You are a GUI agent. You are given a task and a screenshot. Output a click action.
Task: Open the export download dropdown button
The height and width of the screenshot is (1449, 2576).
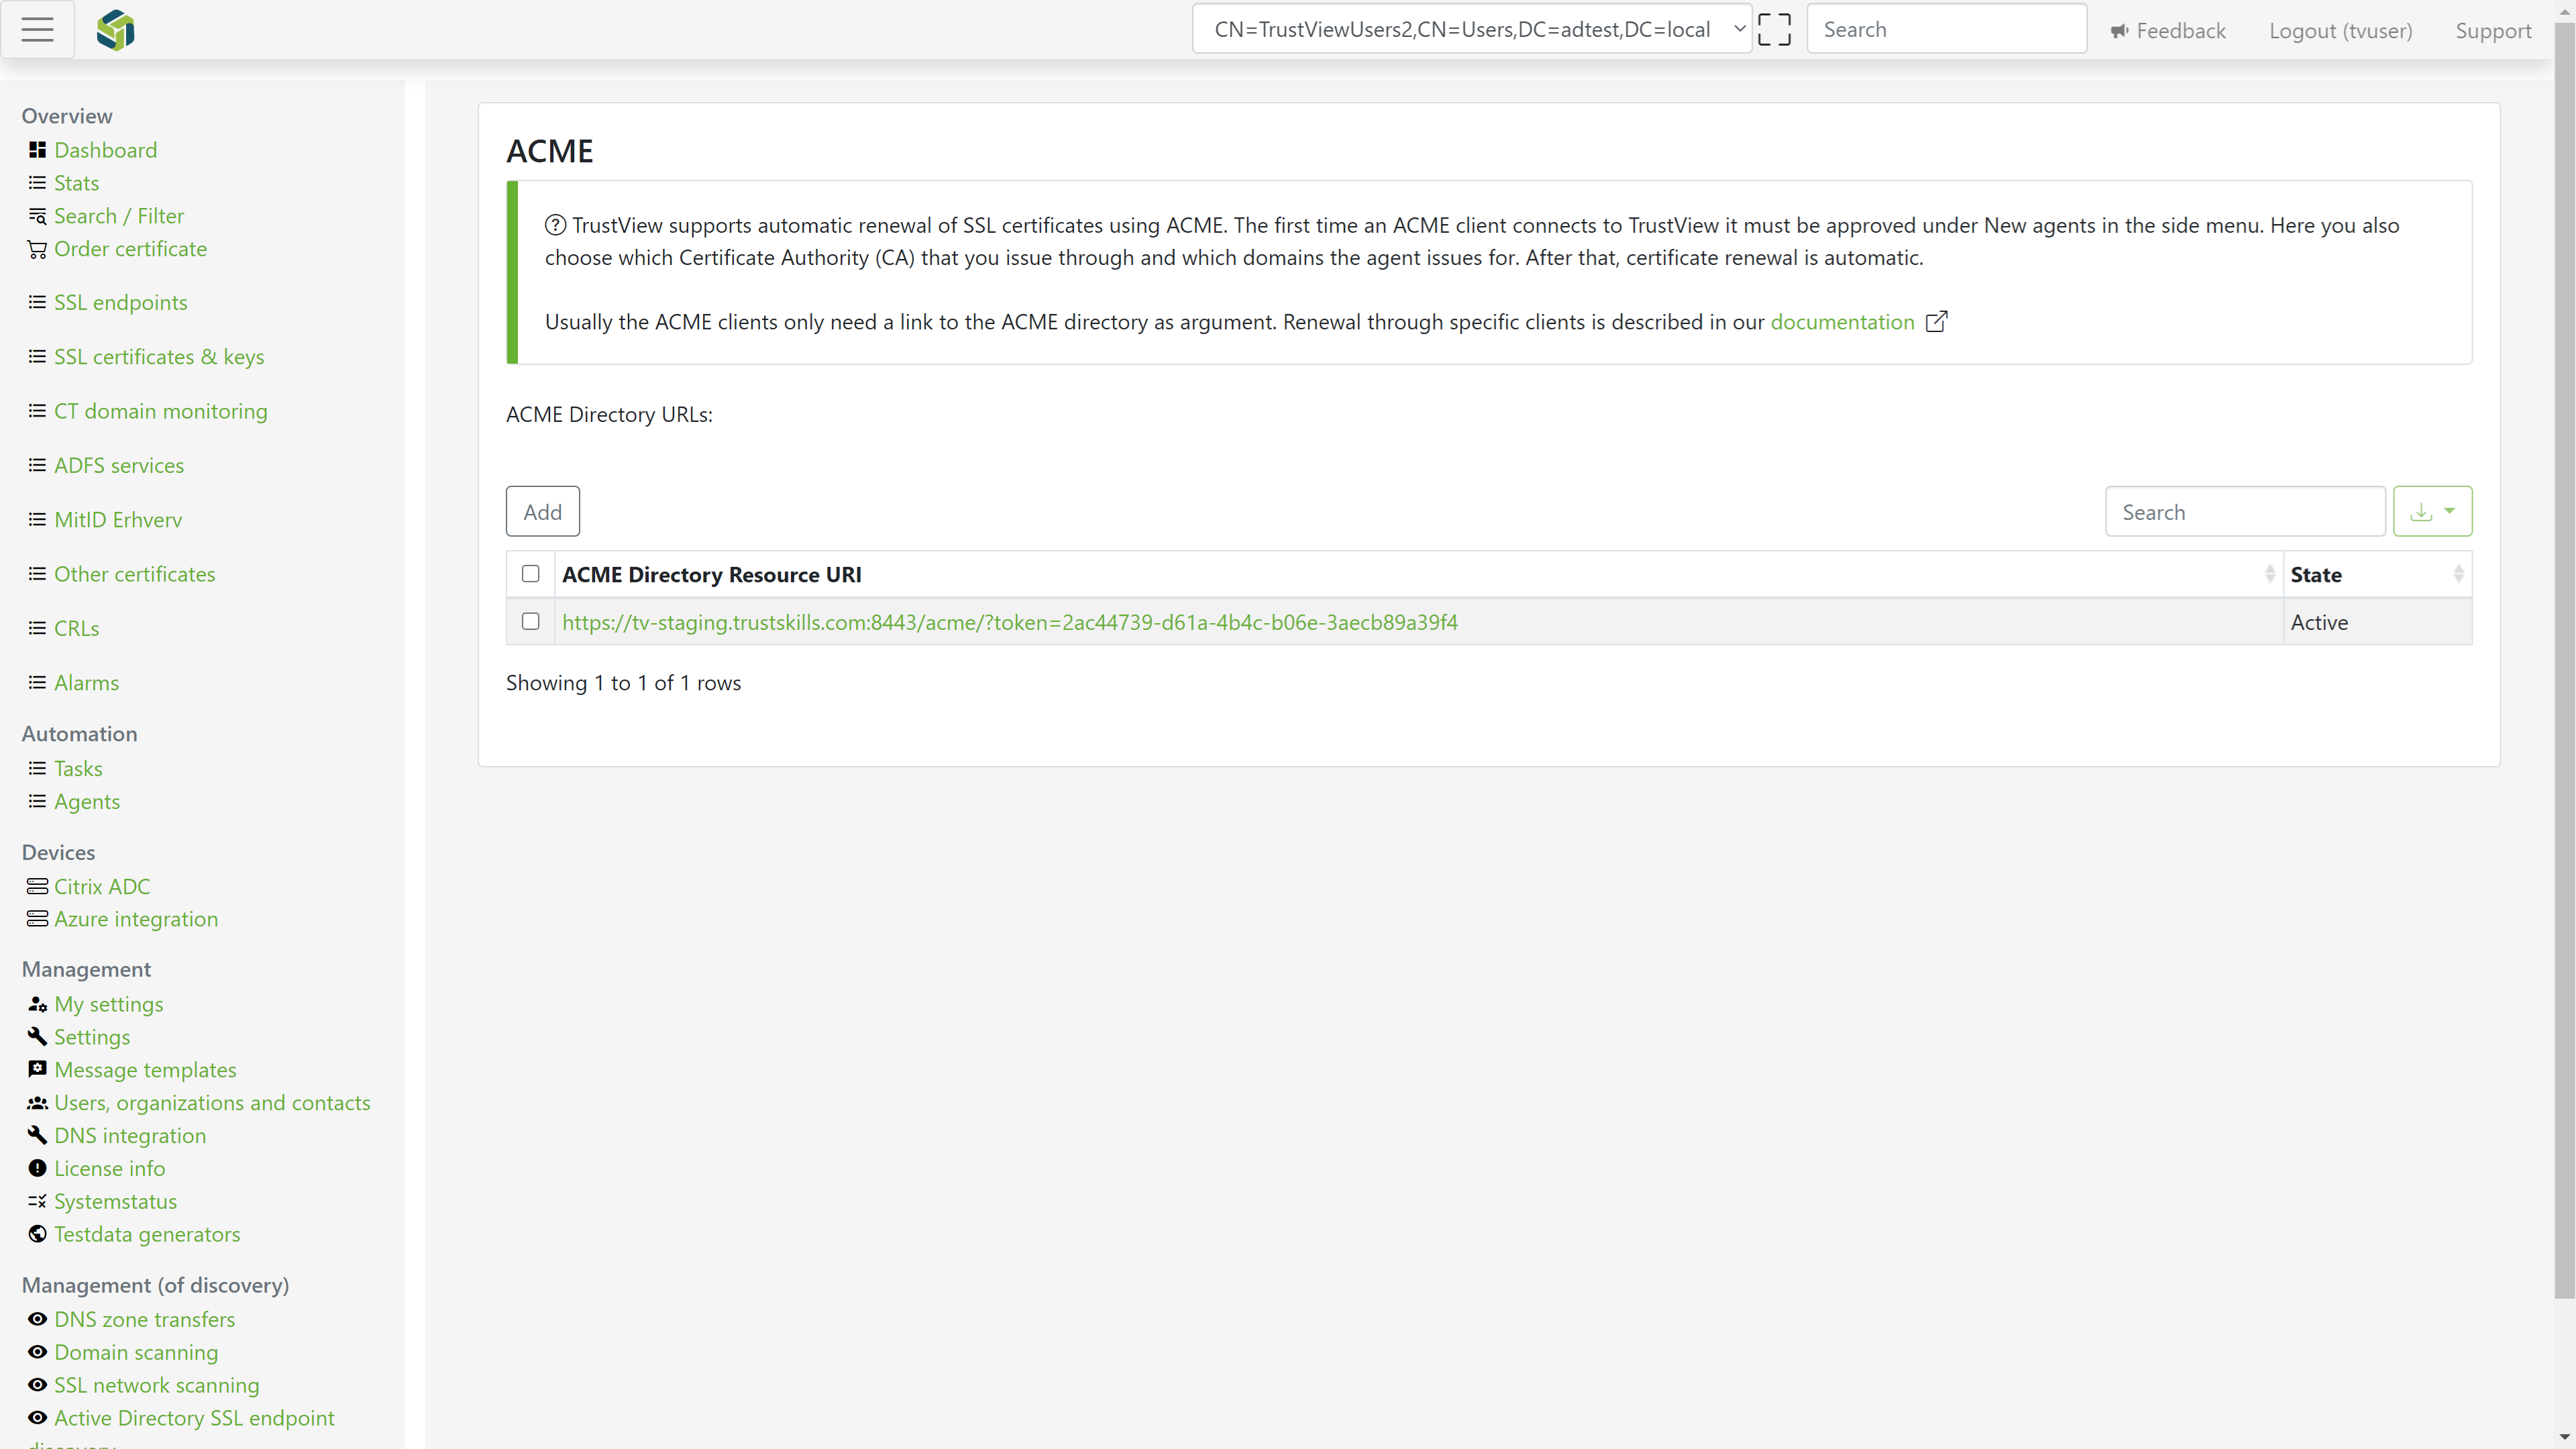pos(2432,512)
